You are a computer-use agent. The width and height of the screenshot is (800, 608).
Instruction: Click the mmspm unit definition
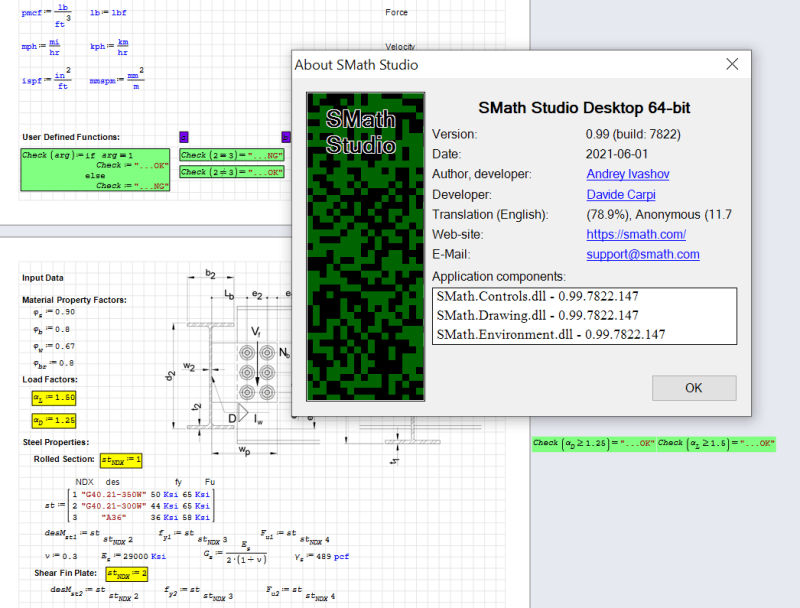coord(117,79)
